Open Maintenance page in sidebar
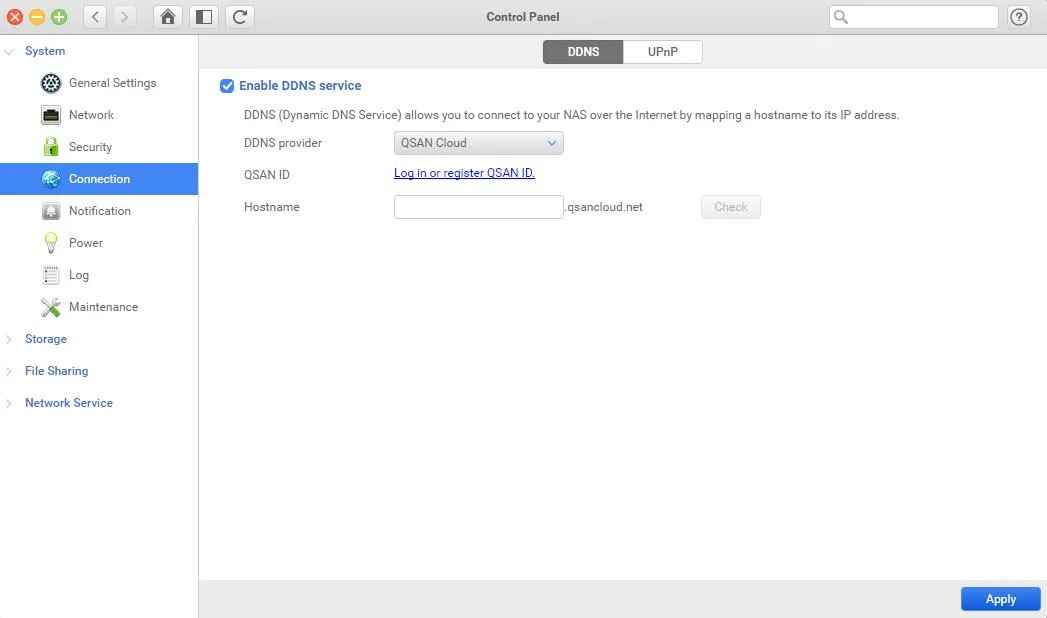The height and width of the screenshot is (618, 1047). (x=99, y=307)
